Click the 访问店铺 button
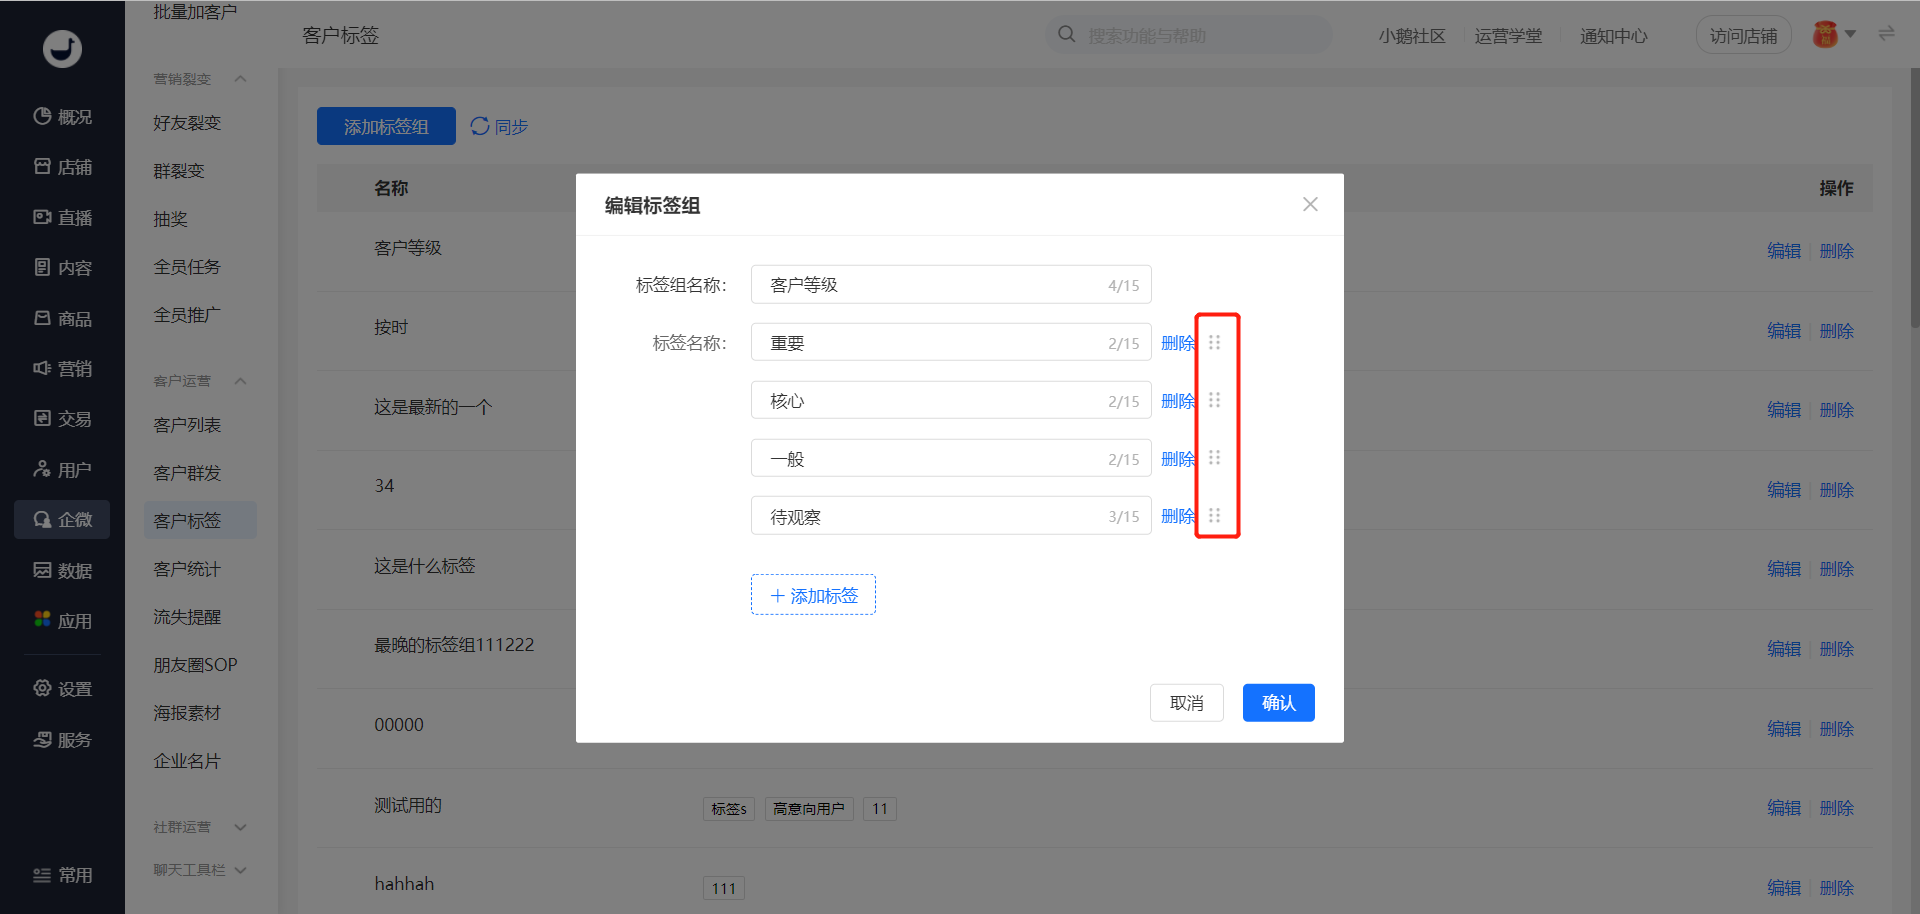This screenshot has height=914, width=1920. (x=1743, y=36)
